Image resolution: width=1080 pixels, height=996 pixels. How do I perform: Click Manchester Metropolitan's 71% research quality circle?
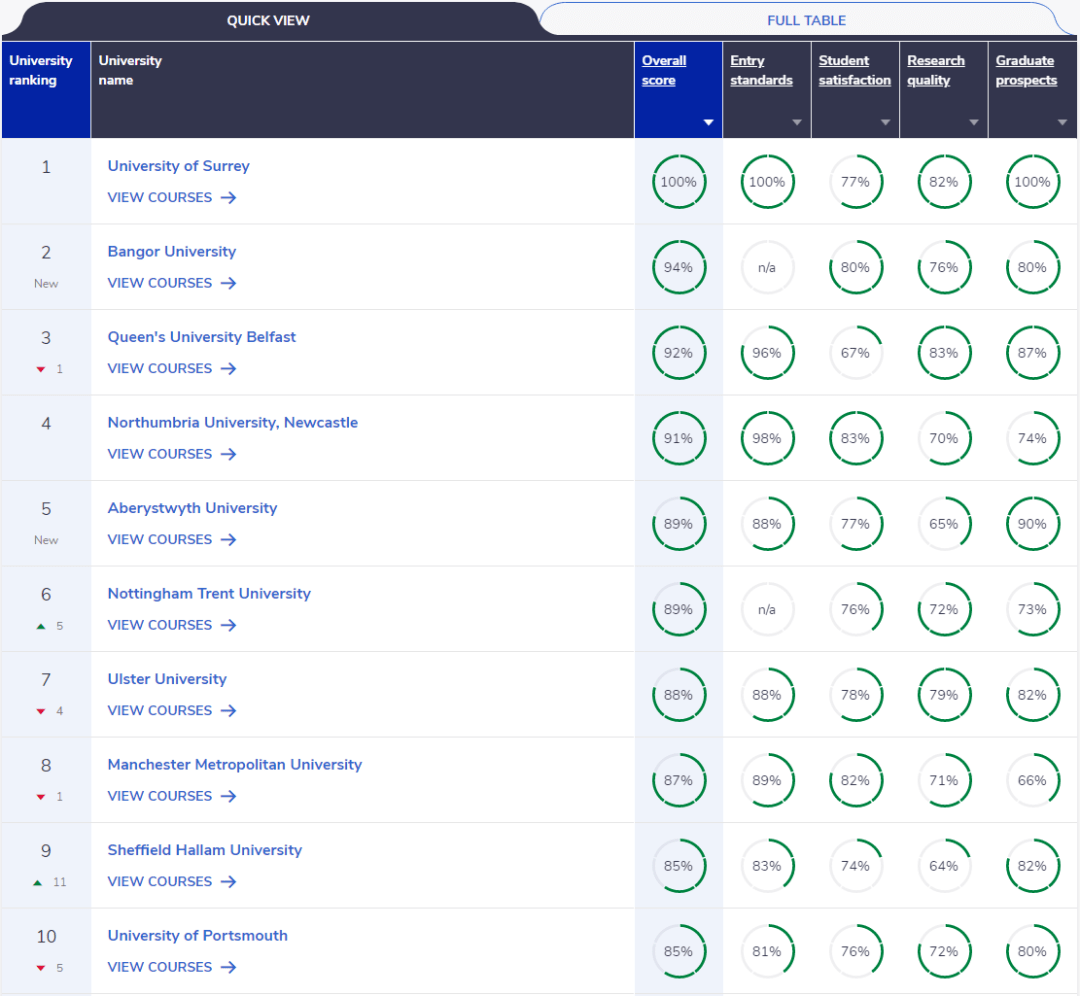point(943,781)
